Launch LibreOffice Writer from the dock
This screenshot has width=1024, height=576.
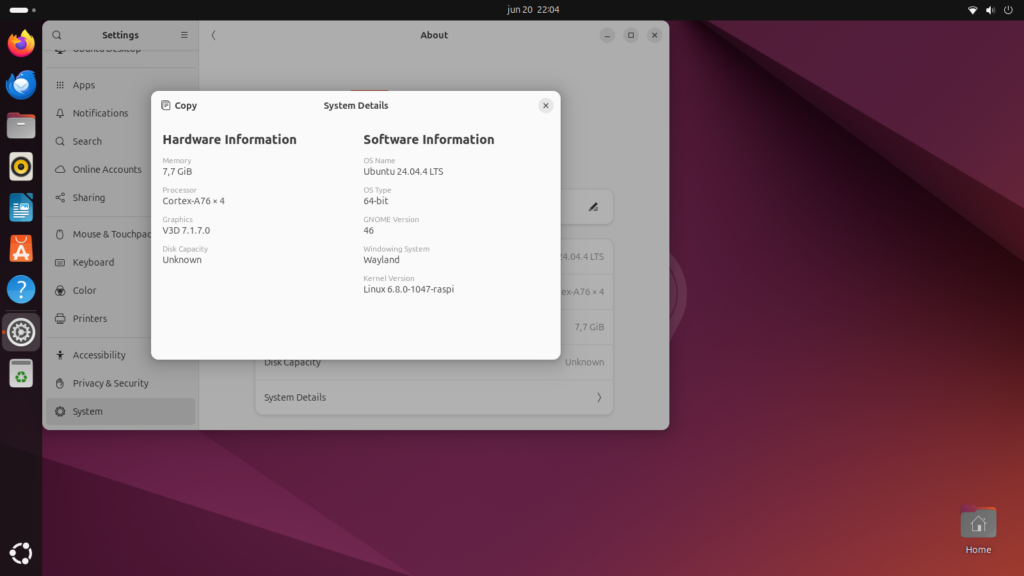pos(21,208)
